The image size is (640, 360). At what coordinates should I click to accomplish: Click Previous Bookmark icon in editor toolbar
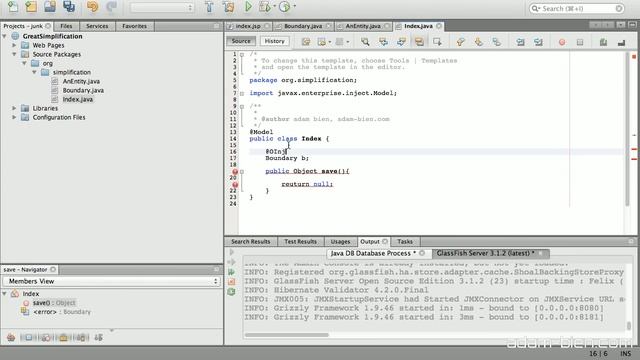pos(460,42)
